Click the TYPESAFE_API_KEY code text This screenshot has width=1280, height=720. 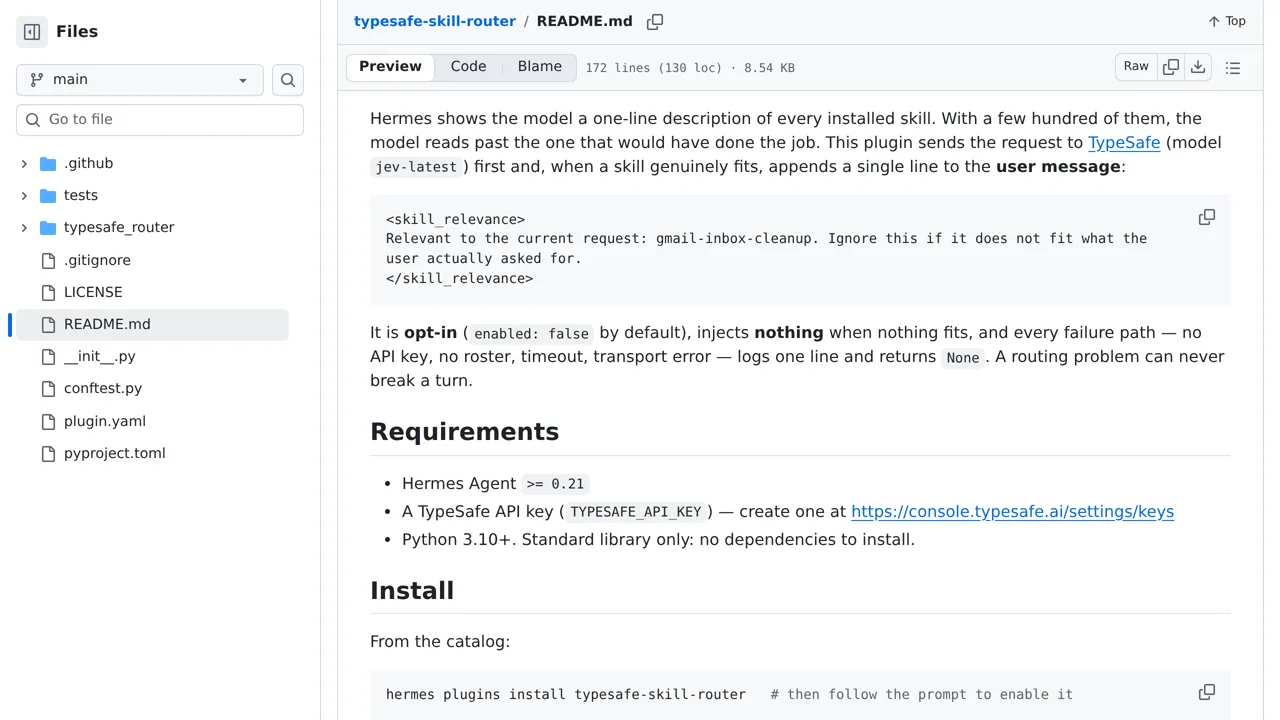[636, 512]
